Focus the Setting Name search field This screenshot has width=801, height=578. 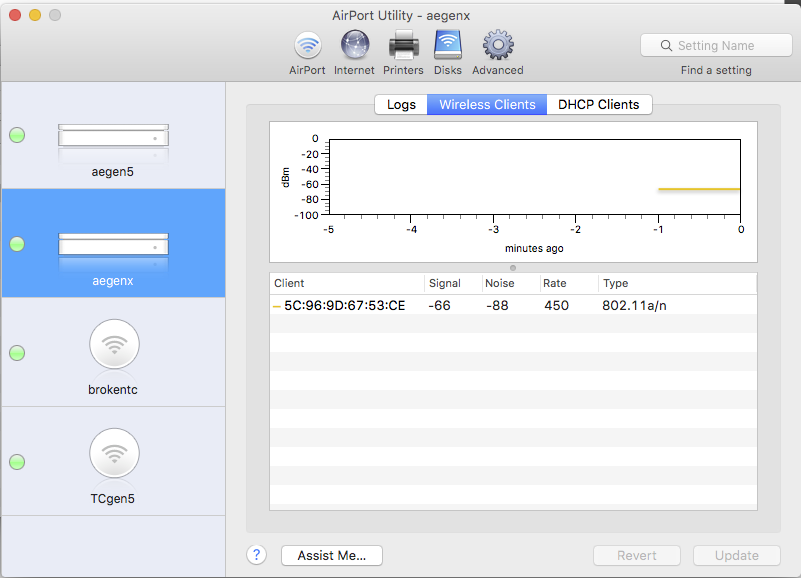716,45
